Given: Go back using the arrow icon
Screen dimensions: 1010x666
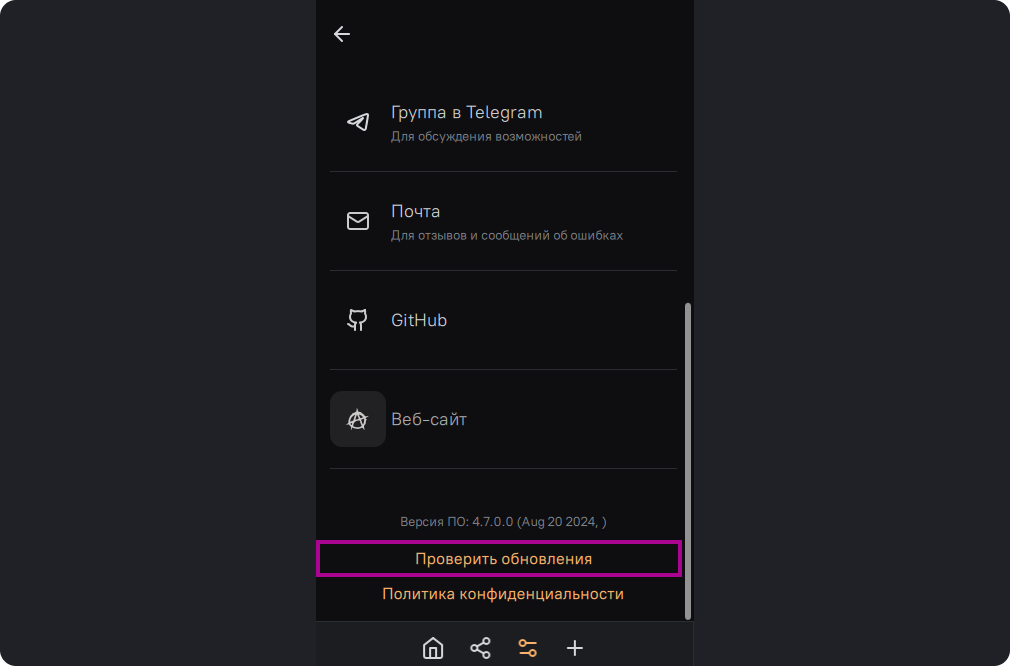Looking at the screenshot, I should (342, 34).
